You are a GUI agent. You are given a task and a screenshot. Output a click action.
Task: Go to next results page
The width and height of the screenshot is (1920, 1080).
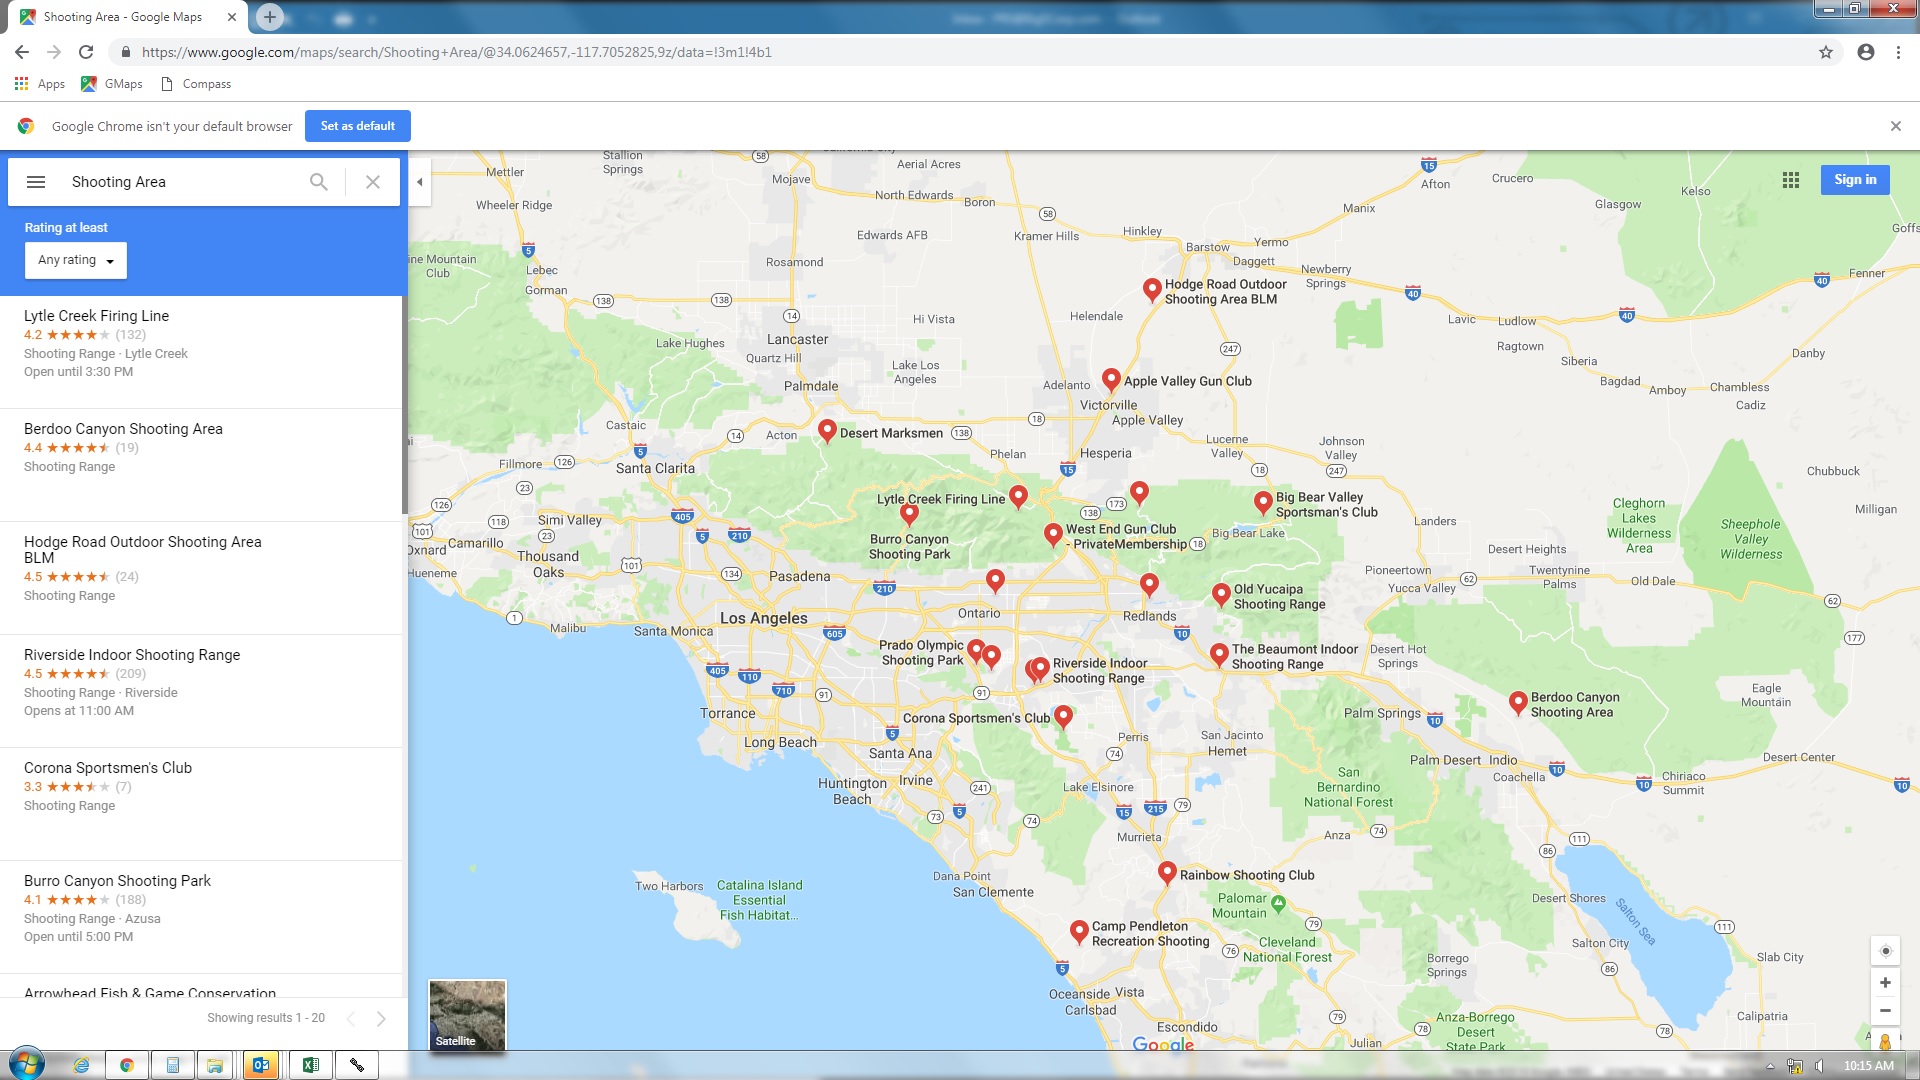coord(381,1018)
